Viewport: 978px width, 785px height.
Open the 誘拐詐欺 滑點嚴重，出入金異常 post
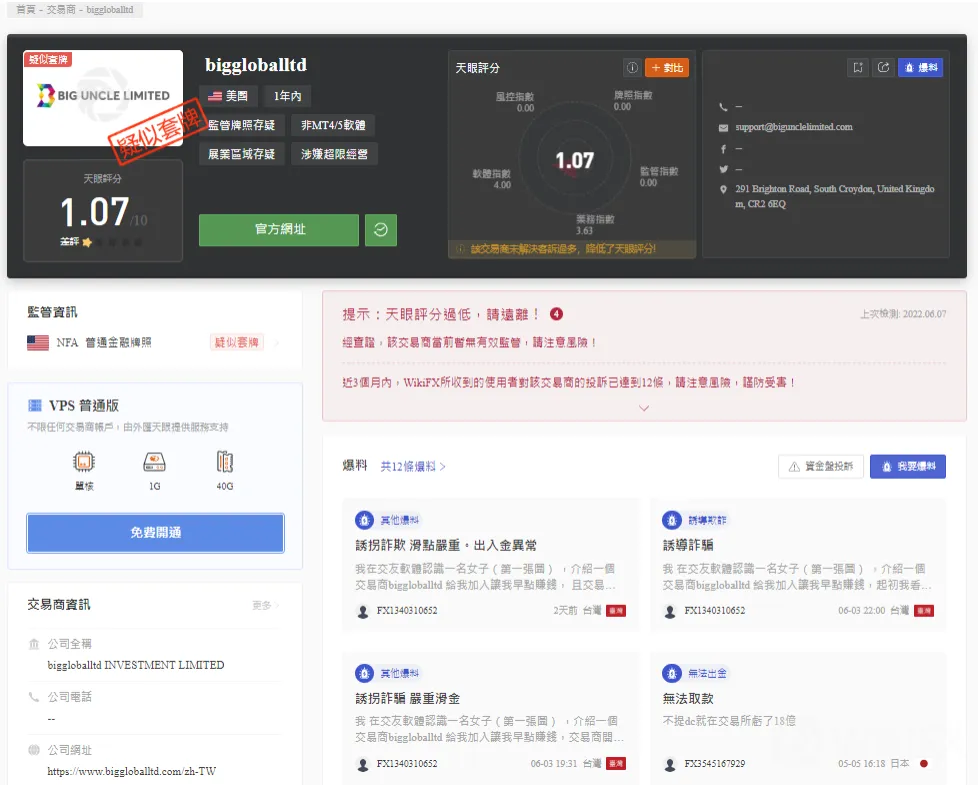coord(446,546)
